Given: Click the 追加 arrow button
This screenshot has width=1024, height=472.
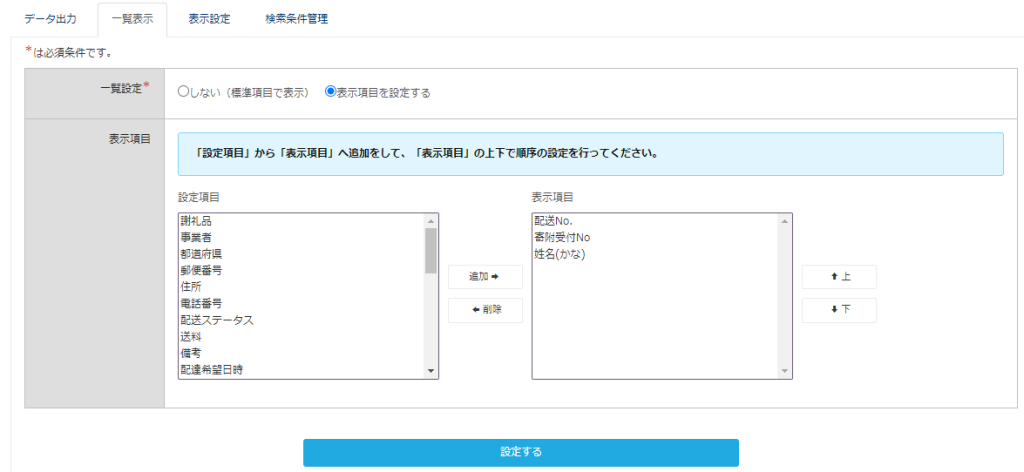Looking at the screenshot, I should coord(484,277).
